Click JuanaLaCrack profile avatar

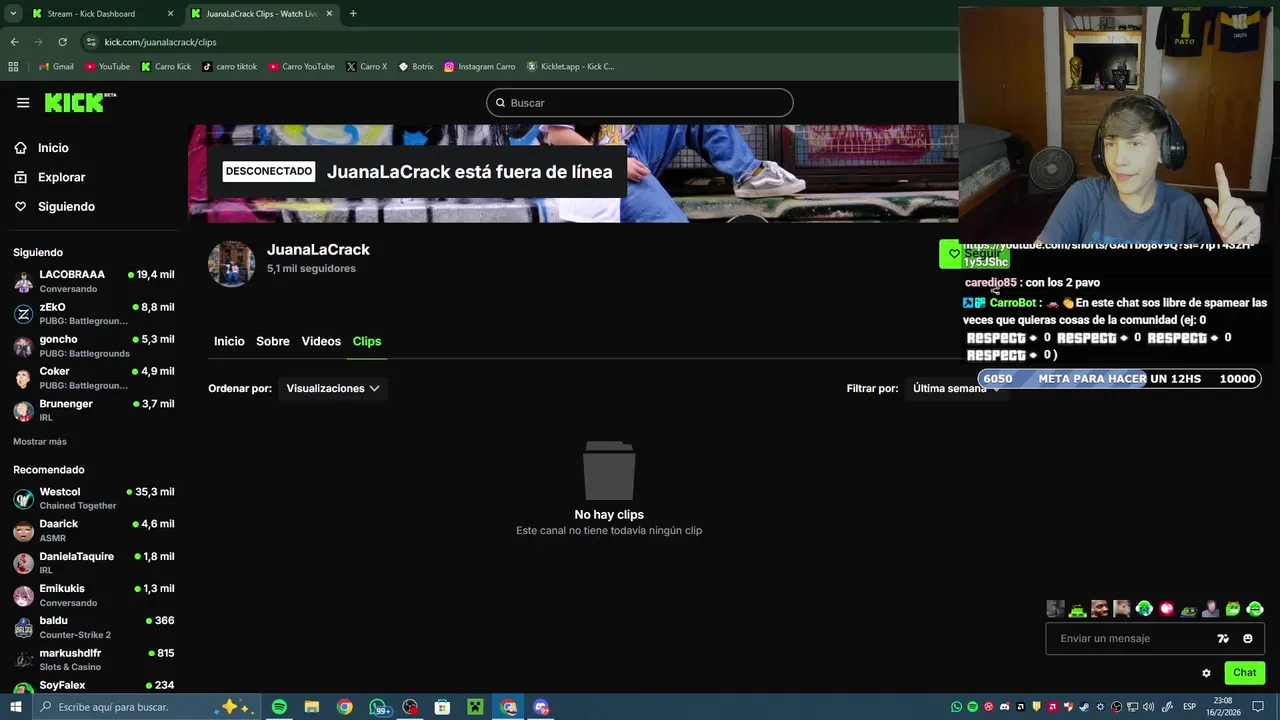(231, 264)
